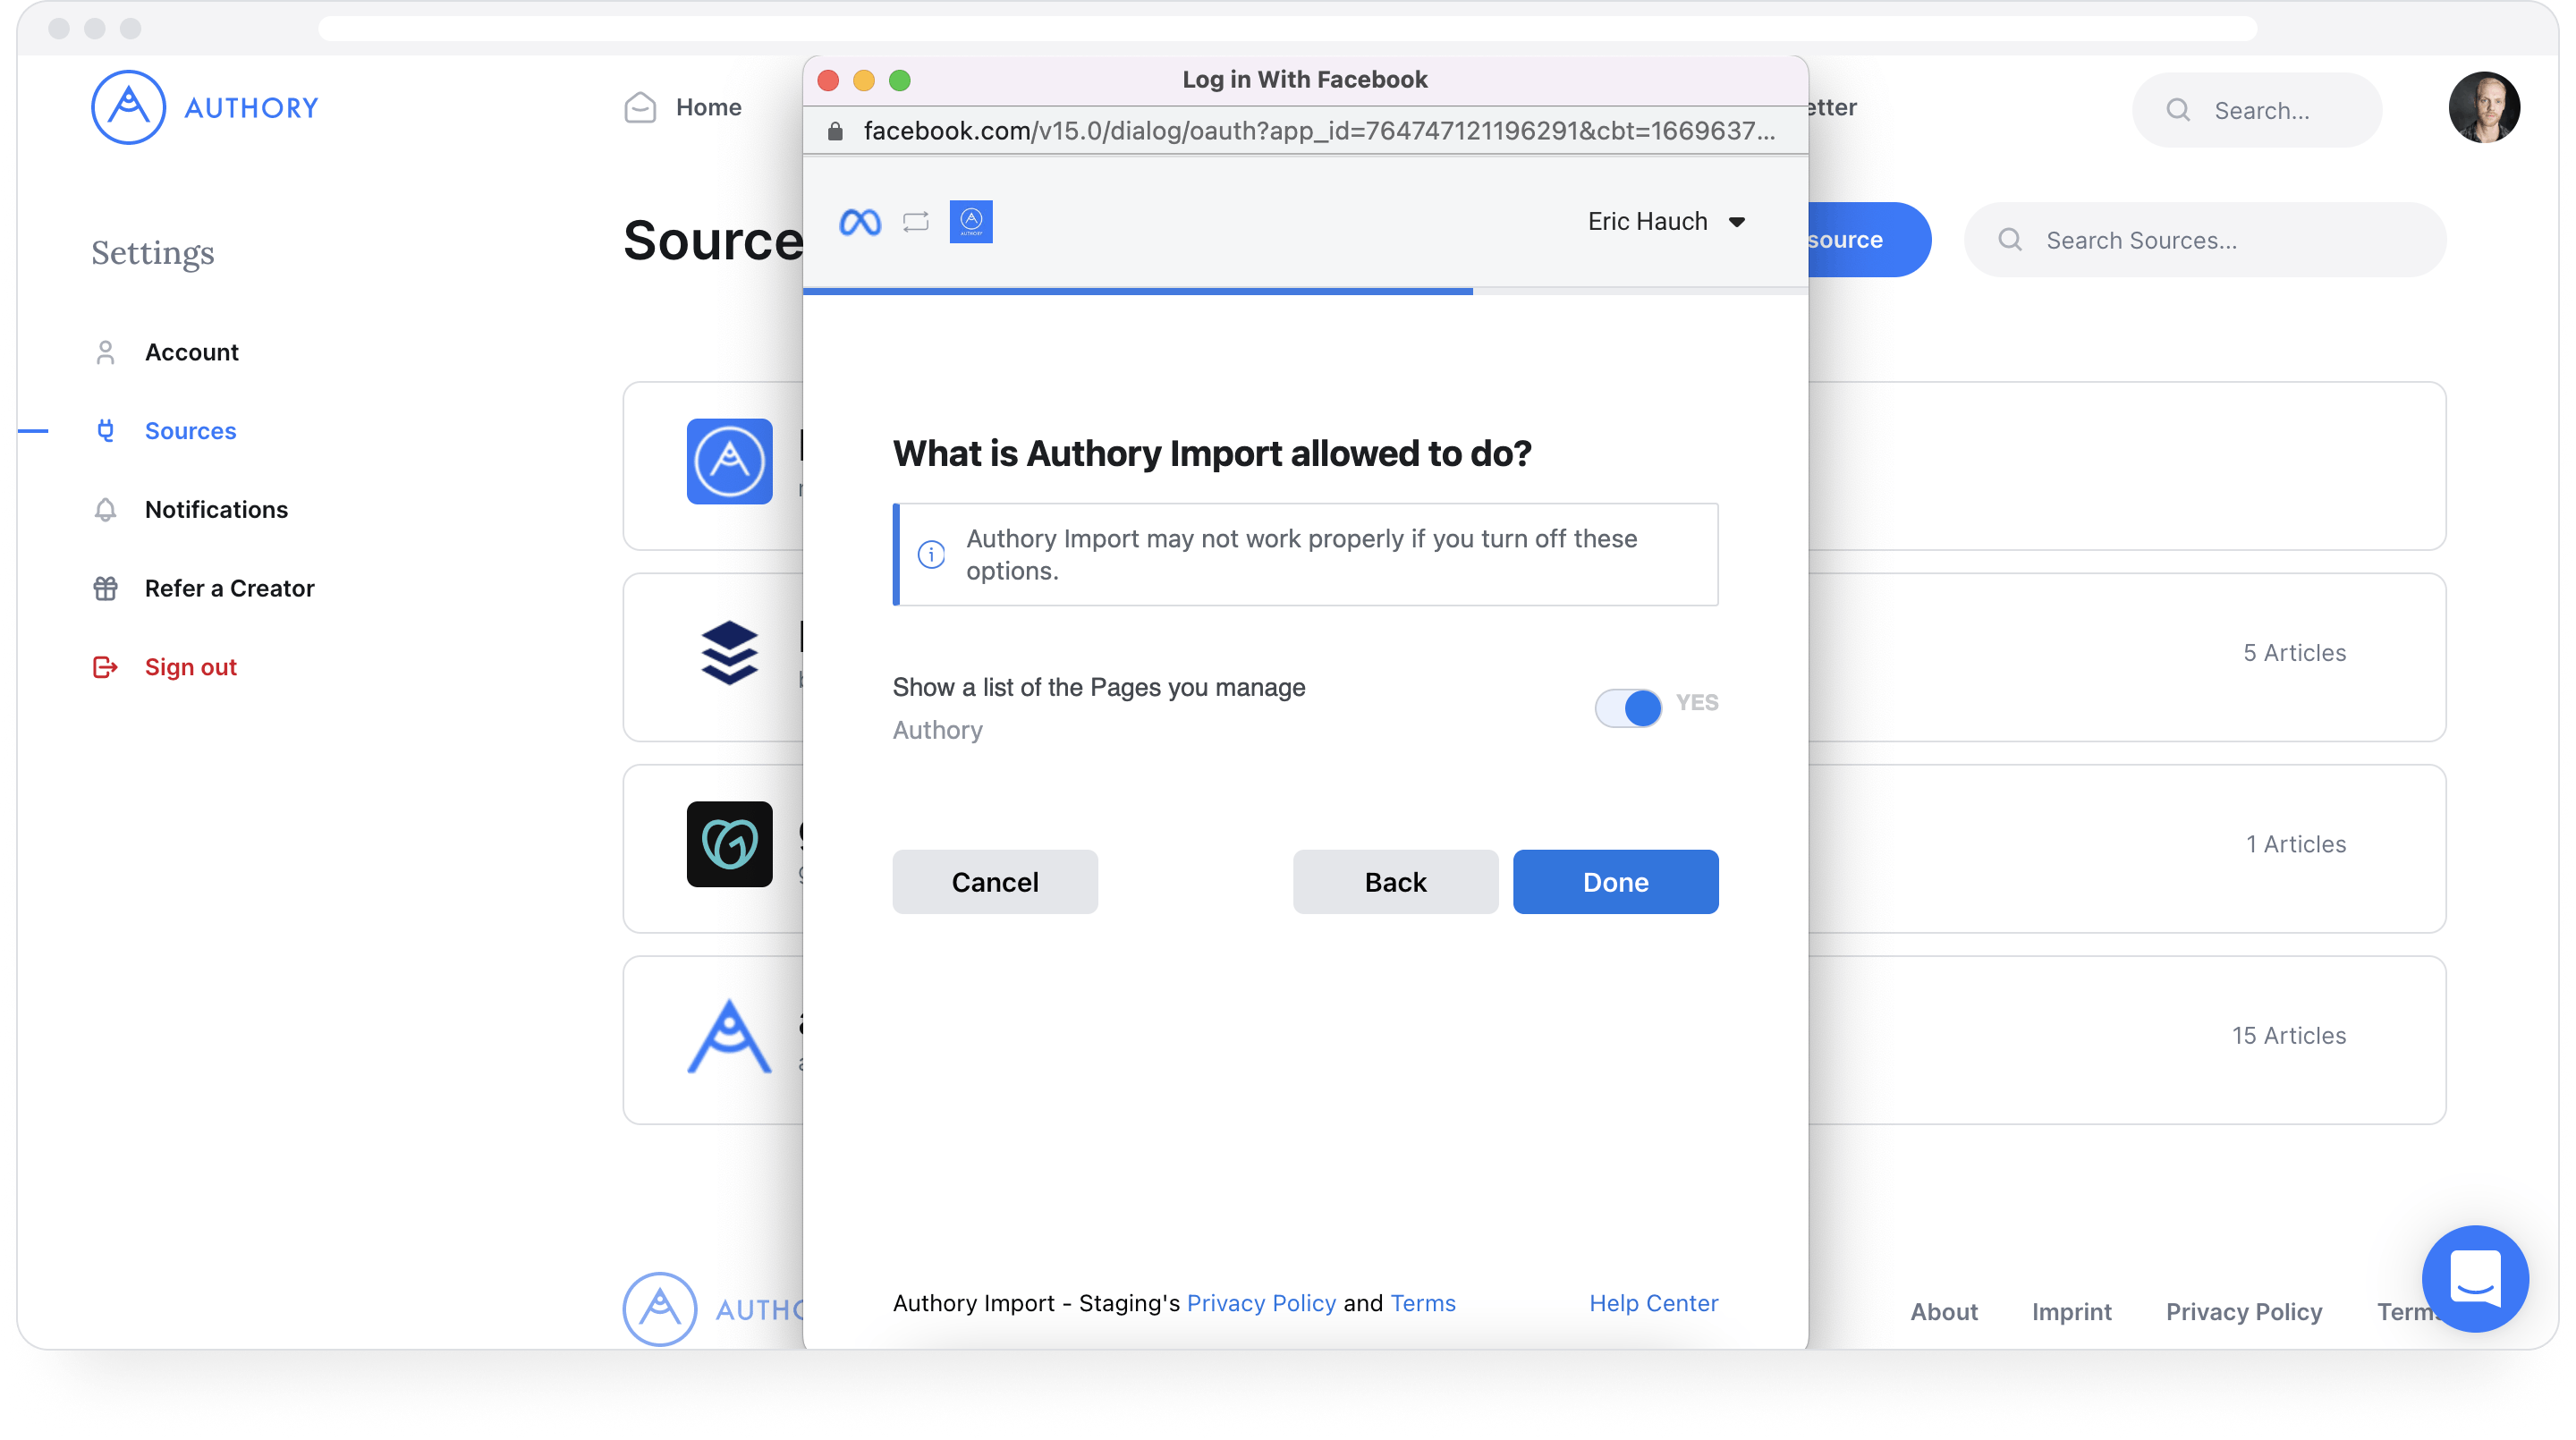Click the Account settings menu item
2576x1440 pixels.
pos(191,352)
